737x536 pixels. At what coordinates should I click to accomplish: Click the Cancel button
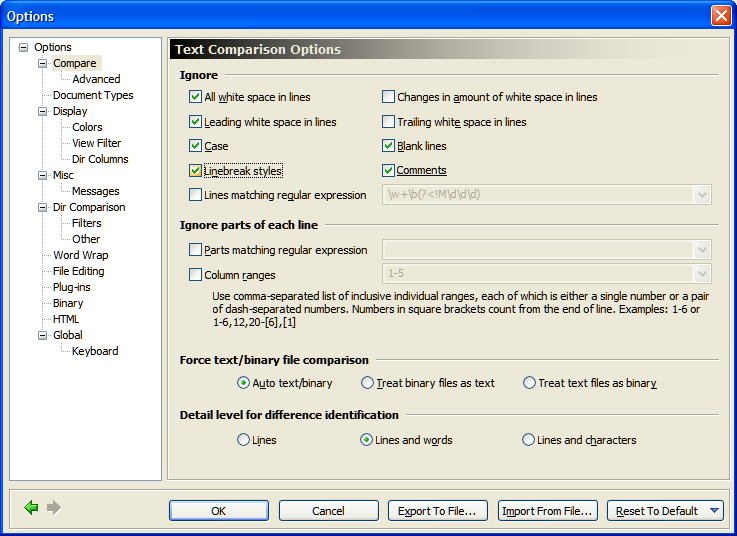click(329, 511)
